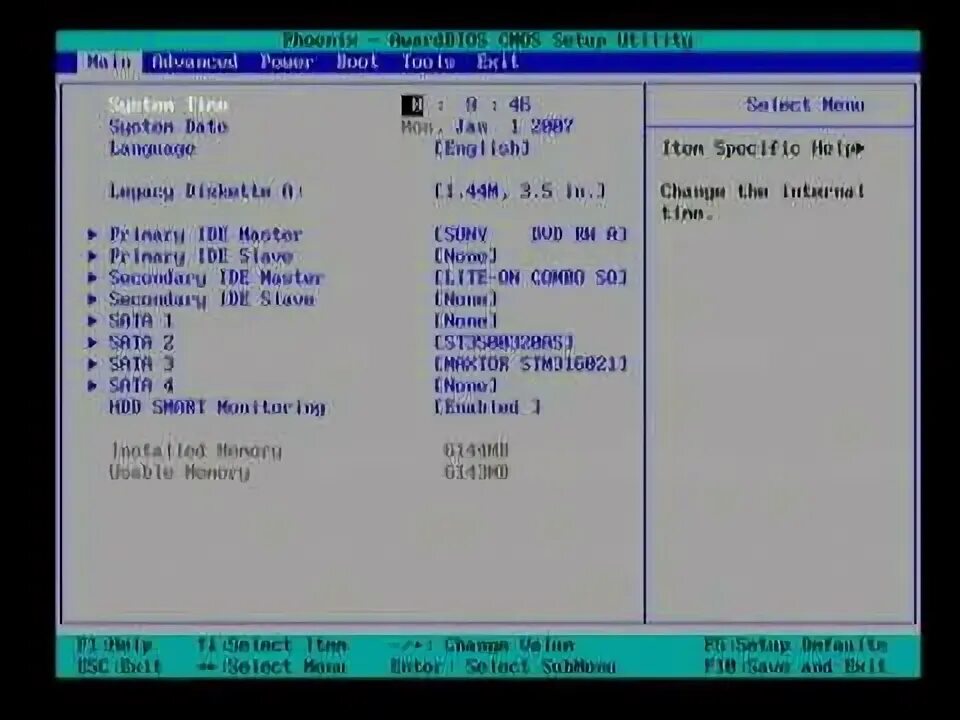Open the SATA 1 label
The image size is (960, 720).
point(141,320)
